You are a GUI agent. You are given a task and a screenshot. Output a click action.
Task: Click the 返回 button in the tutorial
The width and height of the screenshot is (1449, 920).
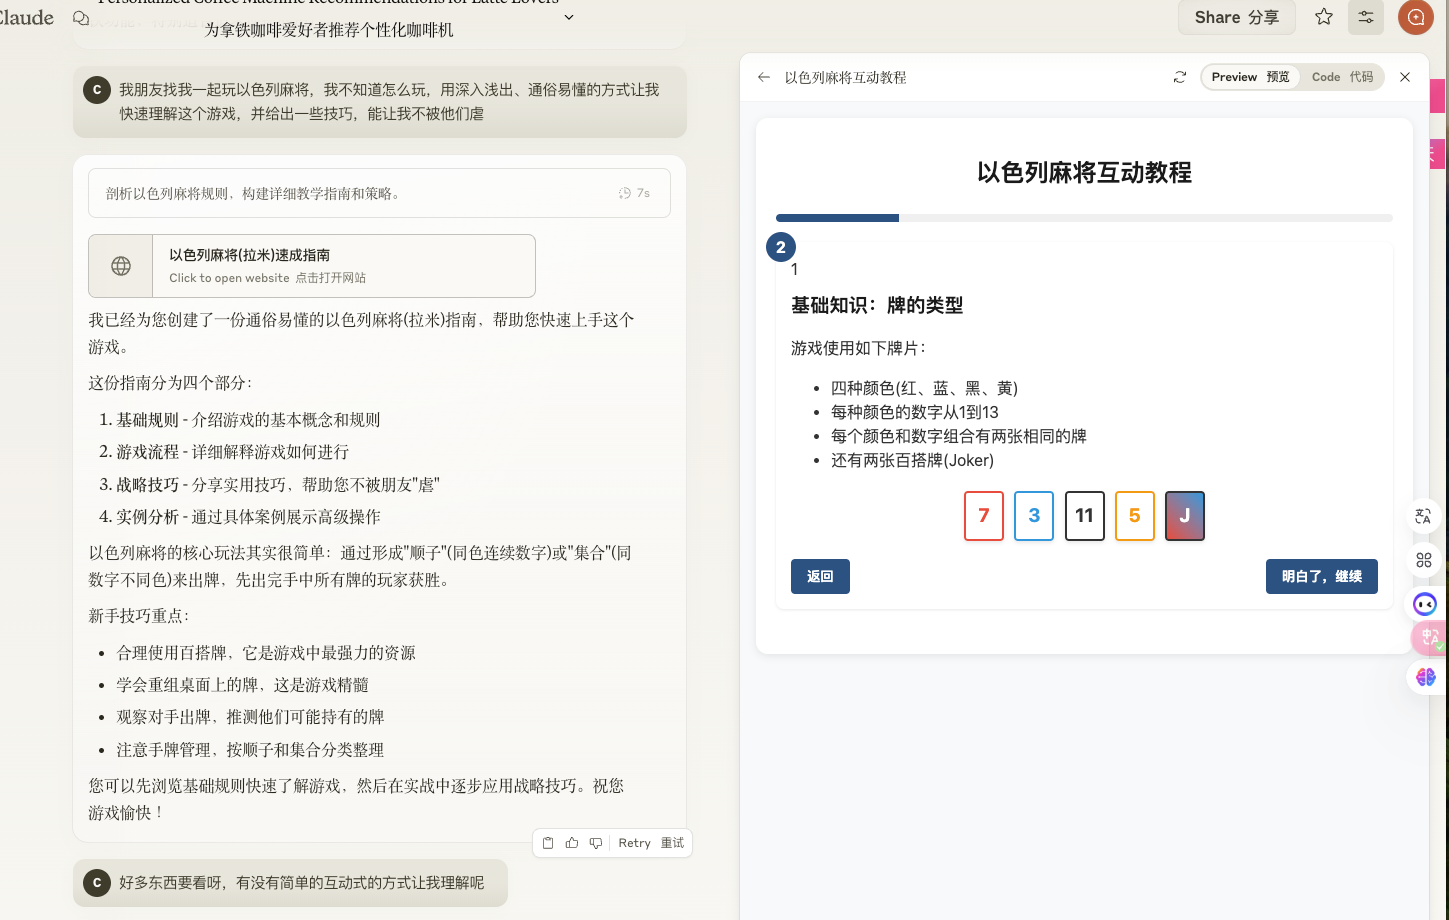tap(820, 576)
